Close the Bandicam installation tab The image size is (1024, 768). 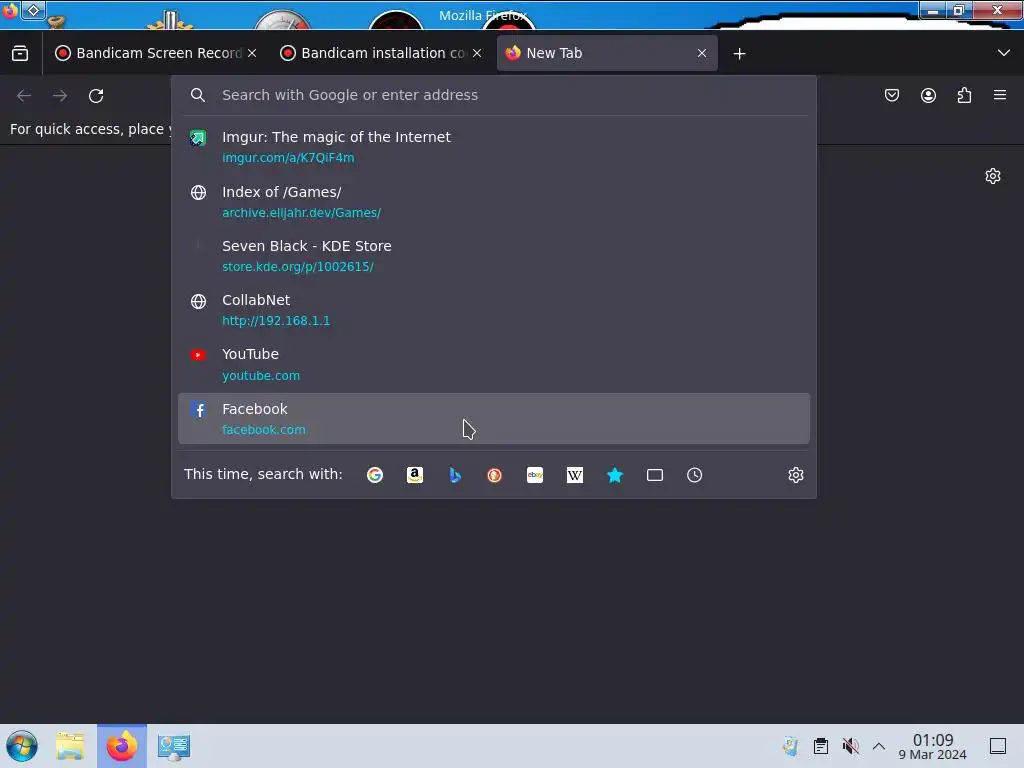point(477,53)
